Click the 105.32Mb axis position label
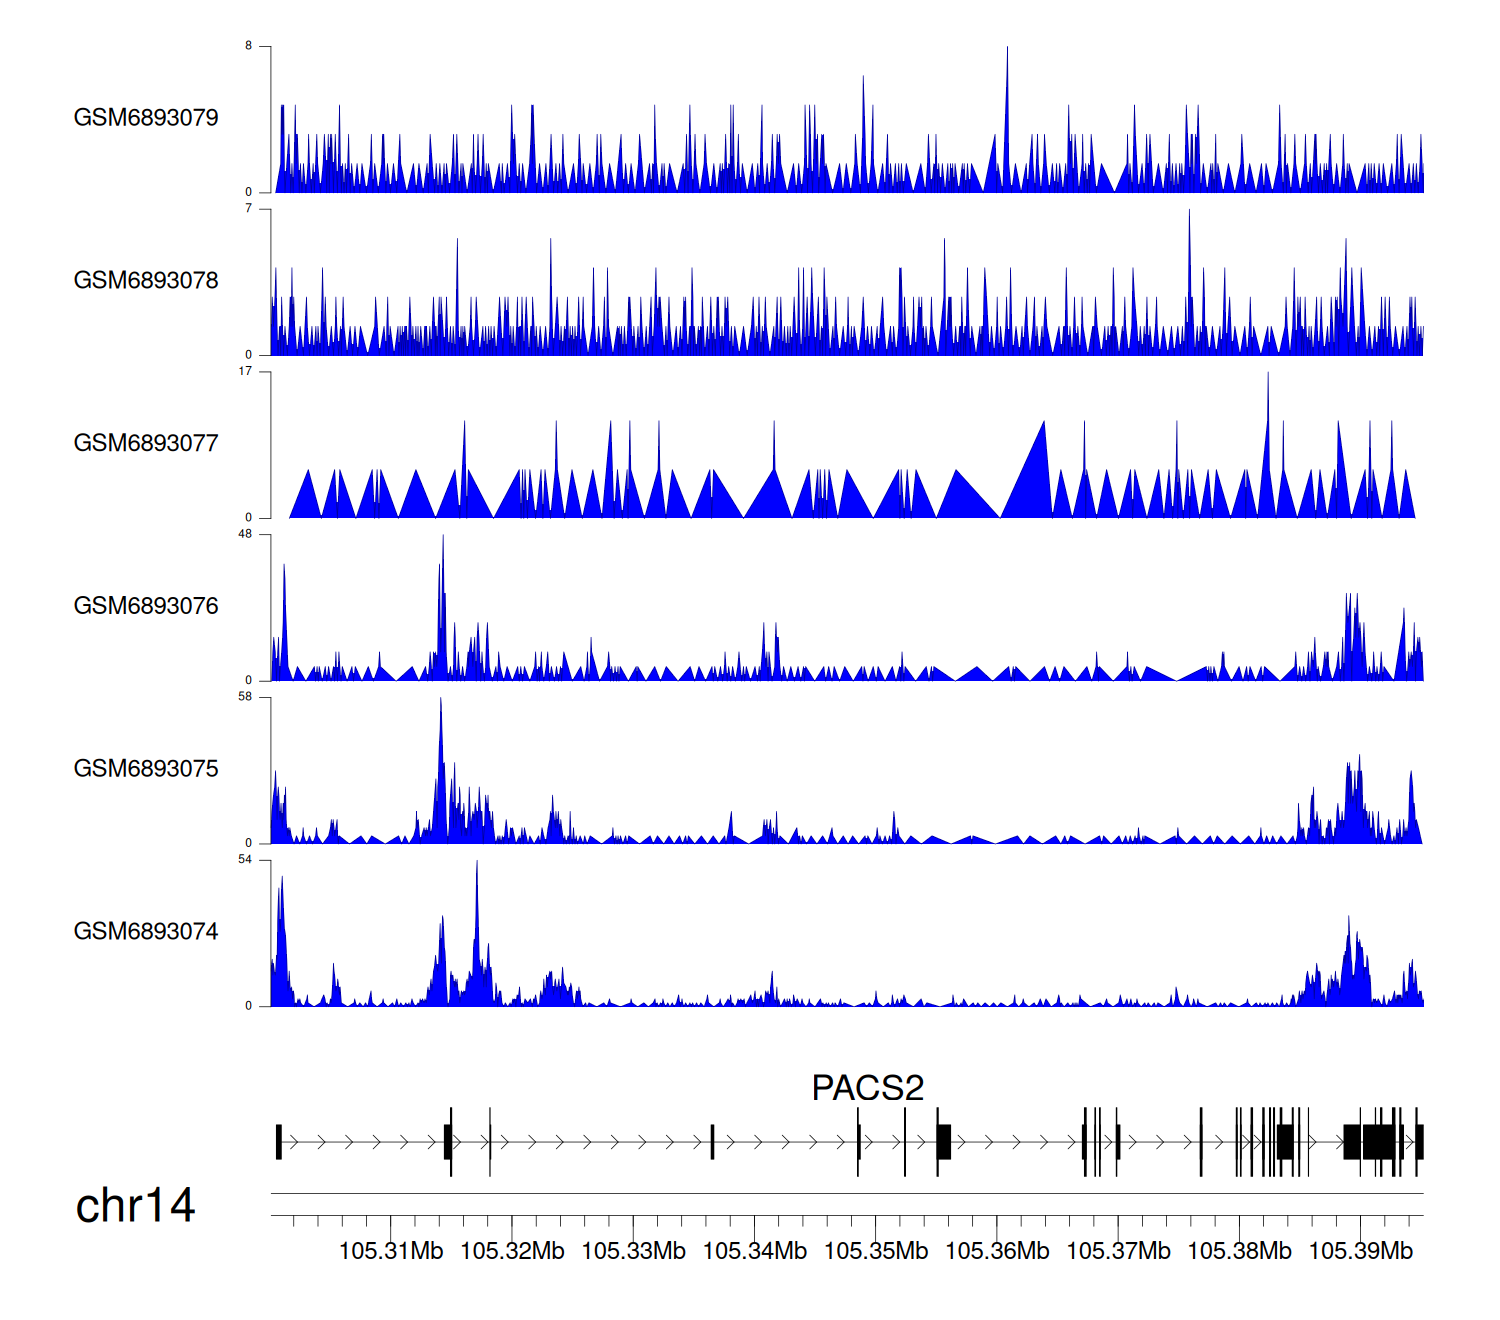This screenshot has width=1500, height=1320. click(x=512, y=1252)
